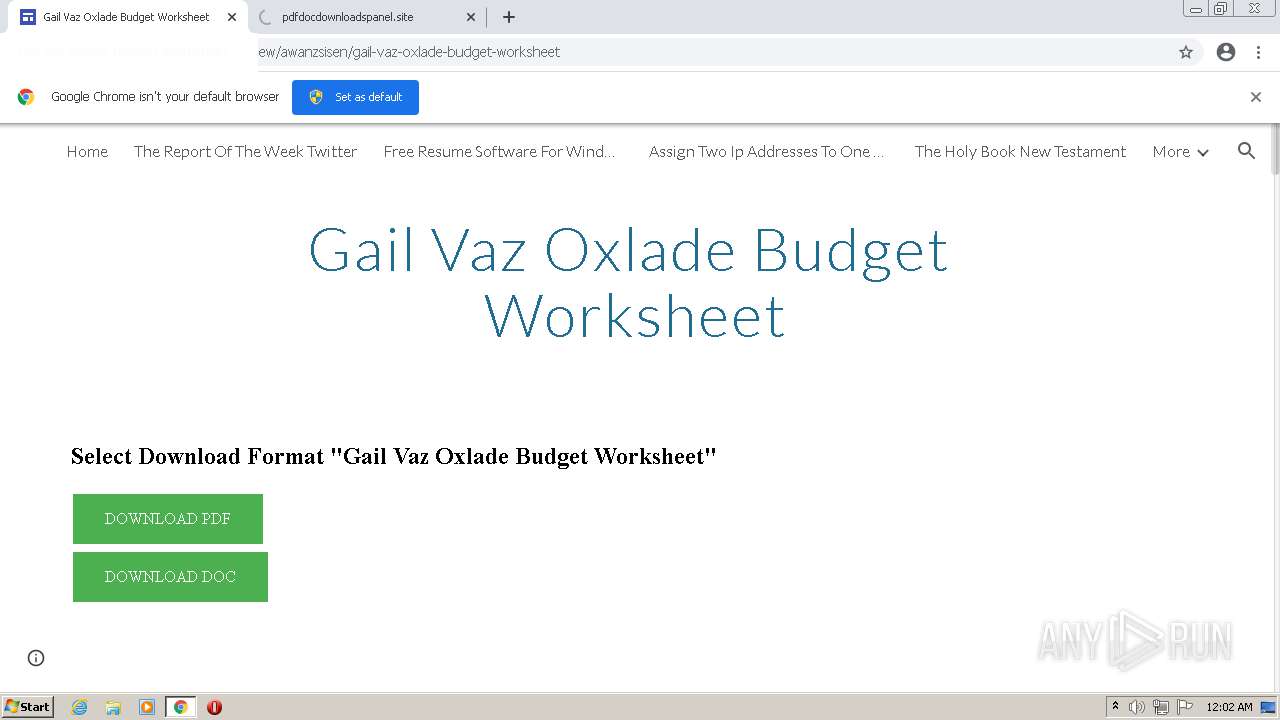Click the Set as default button
Screen dimensions: 1280x720
click(x=355, y=97)
